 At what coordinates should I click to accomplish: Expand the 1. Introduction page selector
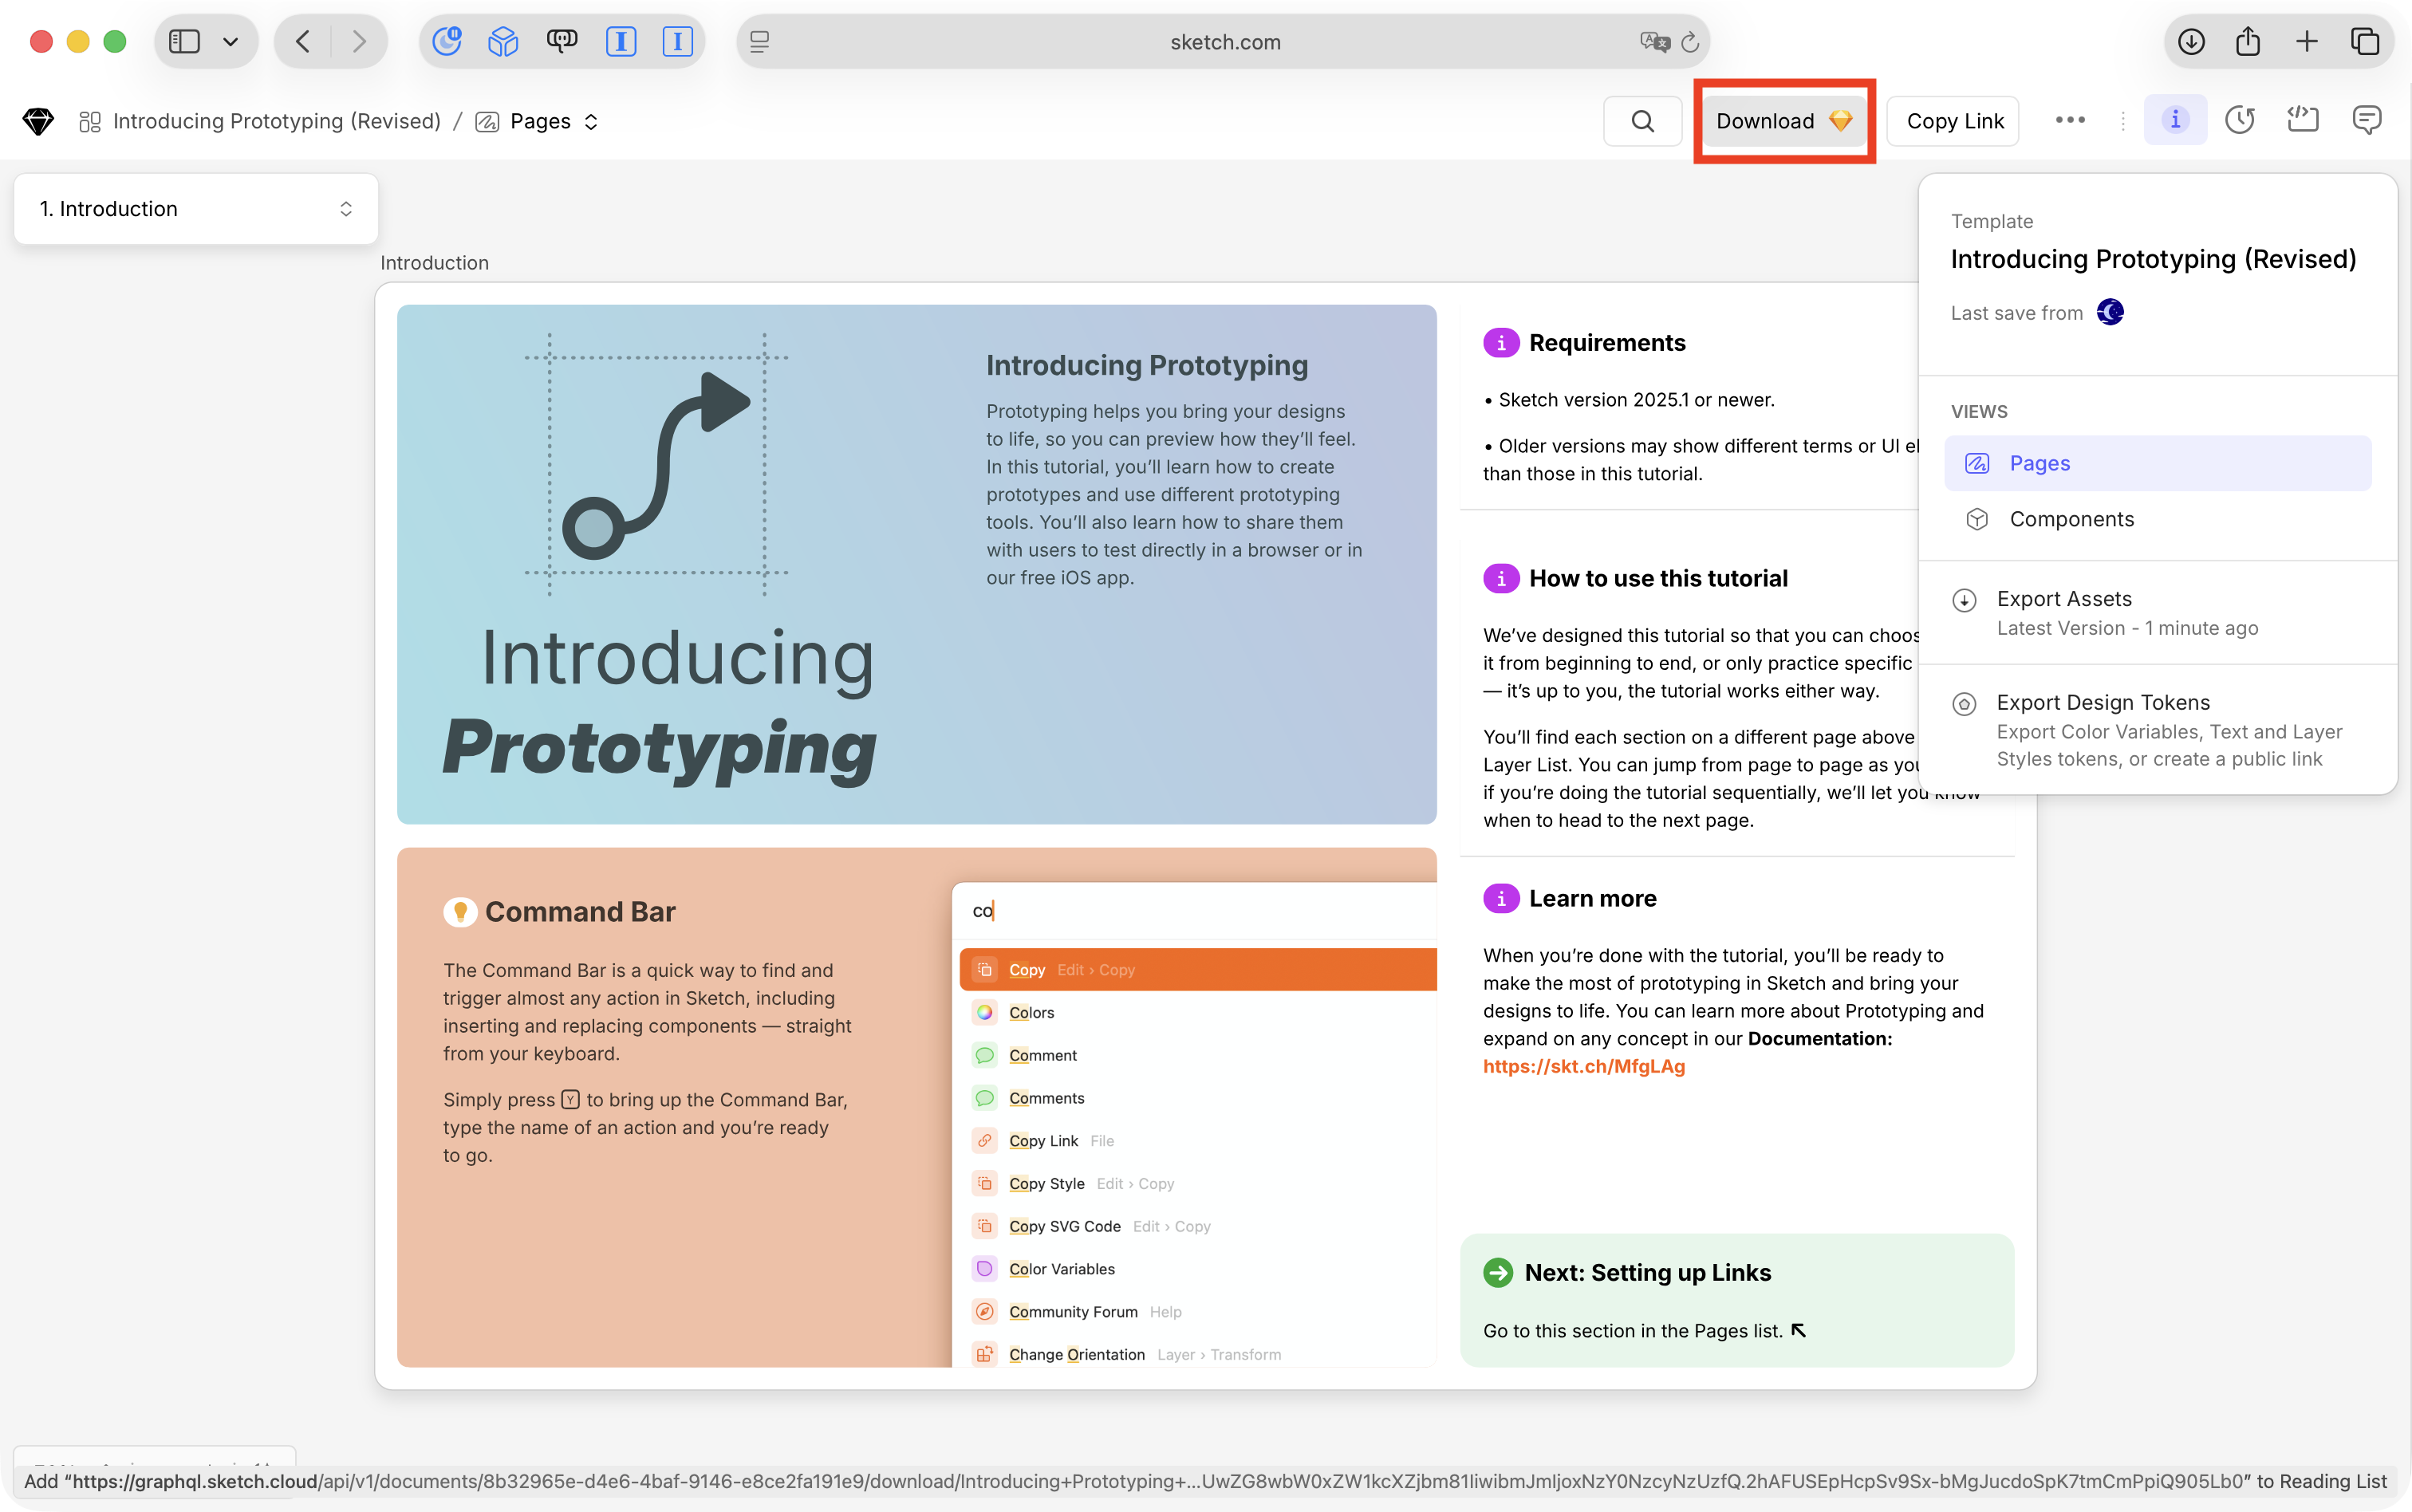196,209
